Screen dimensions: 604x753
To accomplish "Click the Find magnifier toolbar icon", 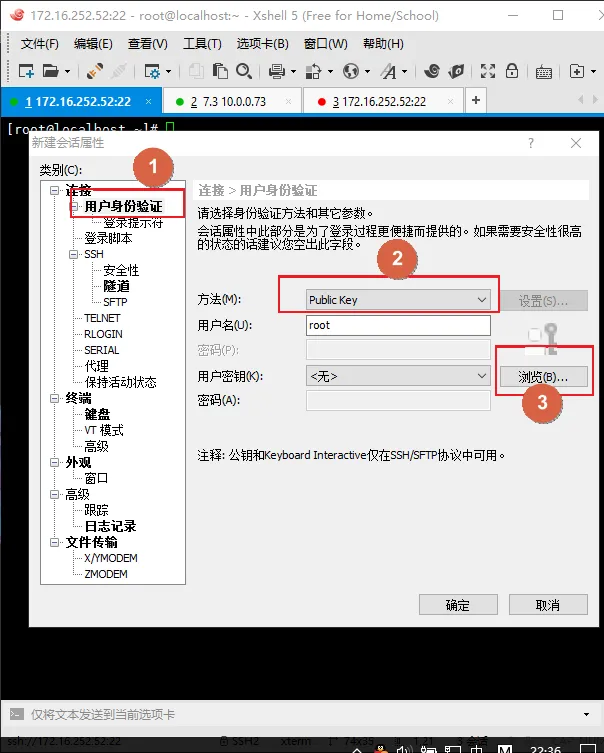I will [244, 72].
